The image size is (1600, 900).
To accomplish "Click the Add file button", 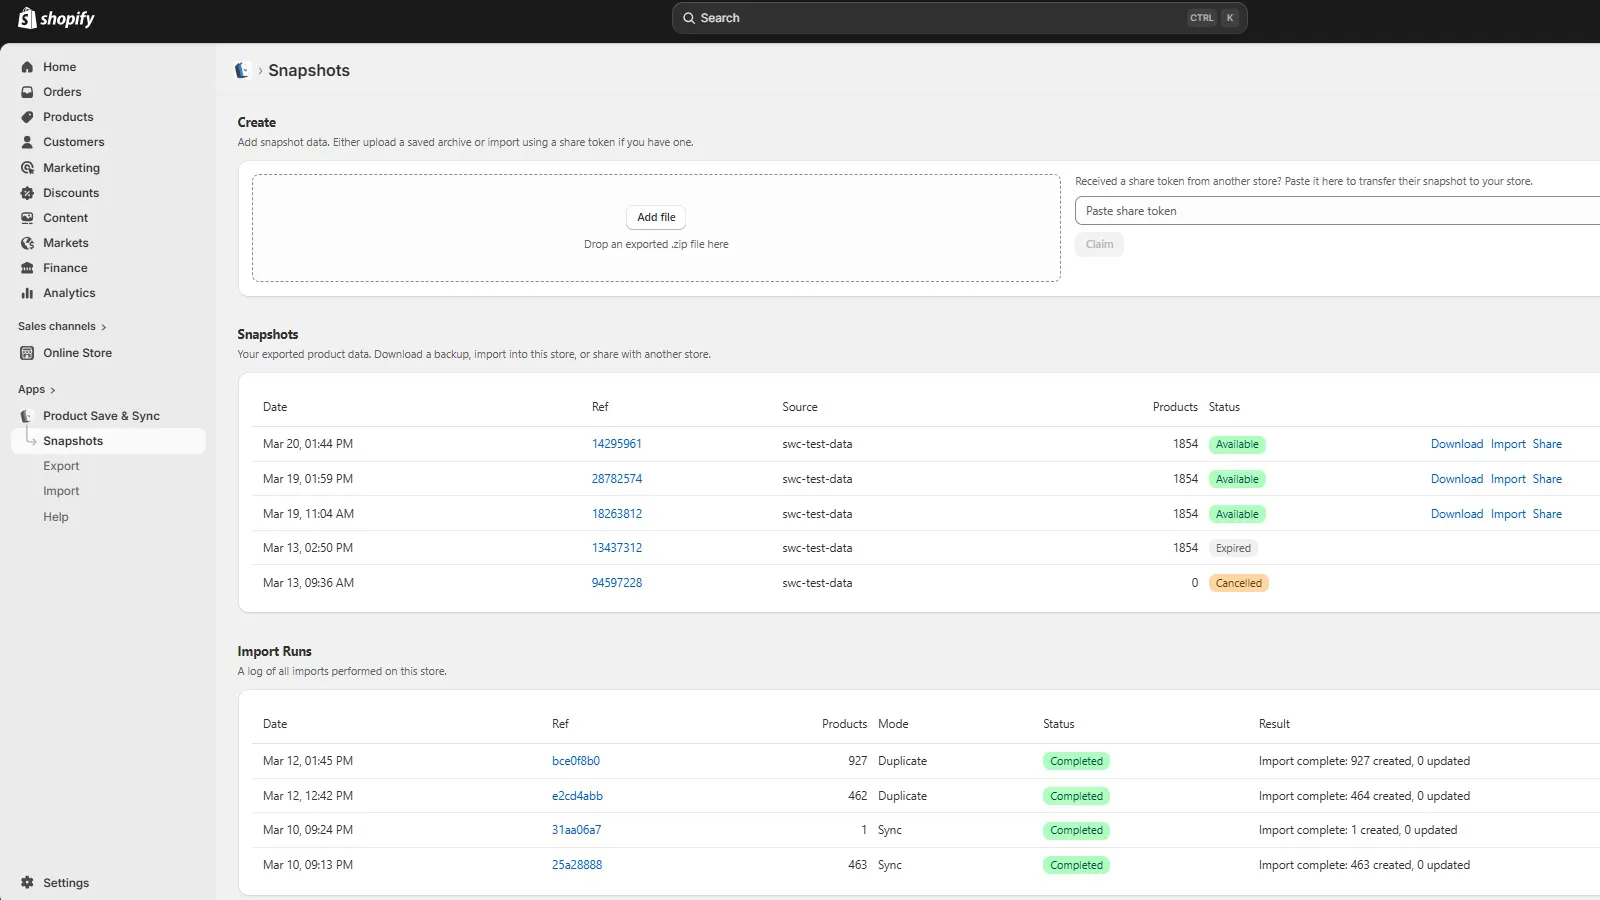I will (x=655, y=217).
